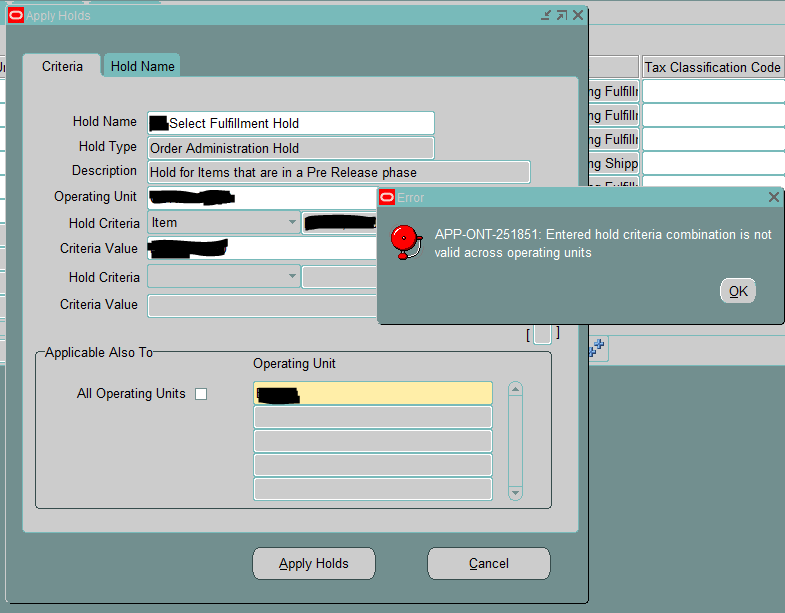
Task: Maximize the Apply Holds window
Action: (562, 16)
